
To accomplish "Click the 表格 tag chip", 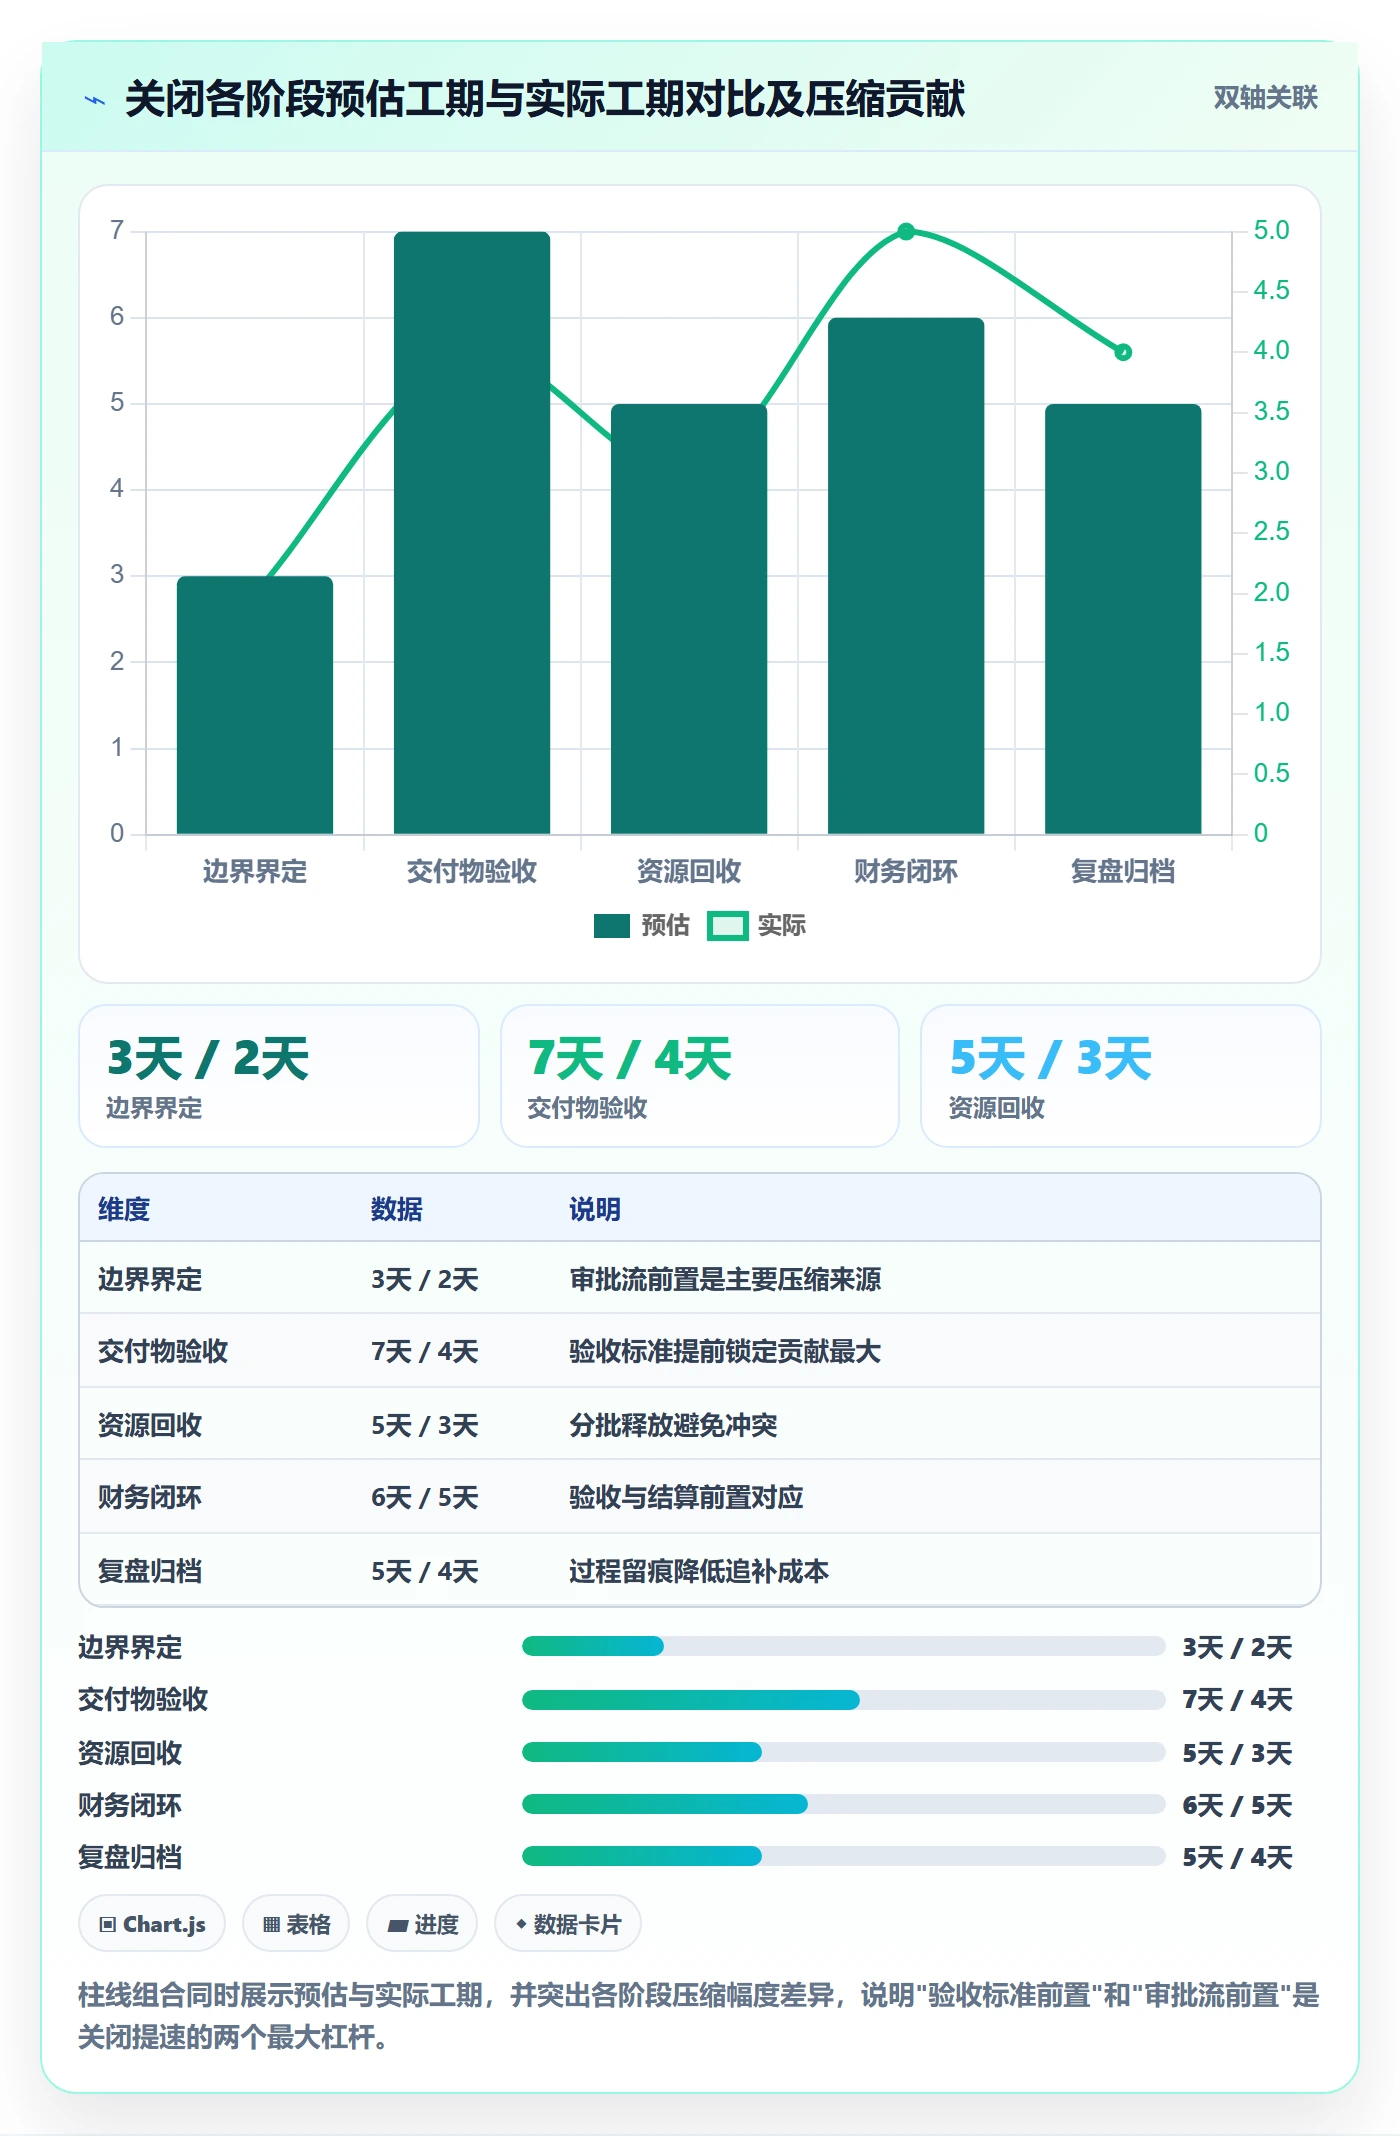I will (296, 1924).
